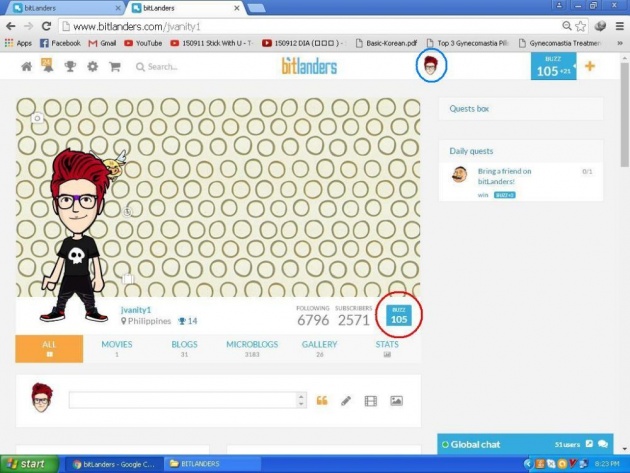The height and width of the screenshot is (473, 630).
Task: Click the picture upload image icon
Action: click(x=396, y=401)
